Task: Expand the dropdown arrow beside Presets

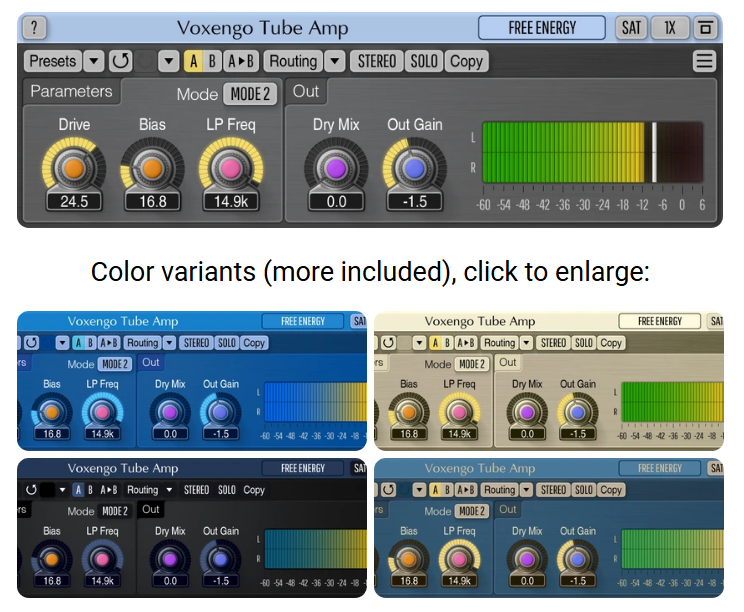Action: 94,61
